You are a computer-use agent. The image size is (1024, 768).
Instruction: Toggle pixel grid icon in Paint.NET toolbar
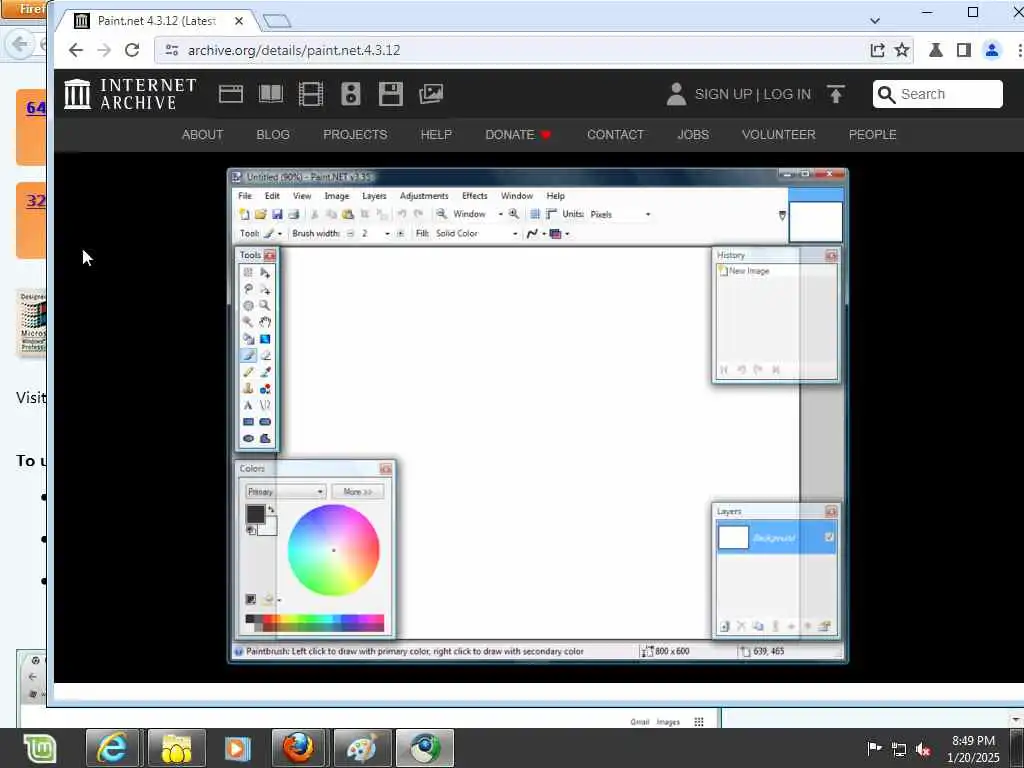click(x=534, y=214)
